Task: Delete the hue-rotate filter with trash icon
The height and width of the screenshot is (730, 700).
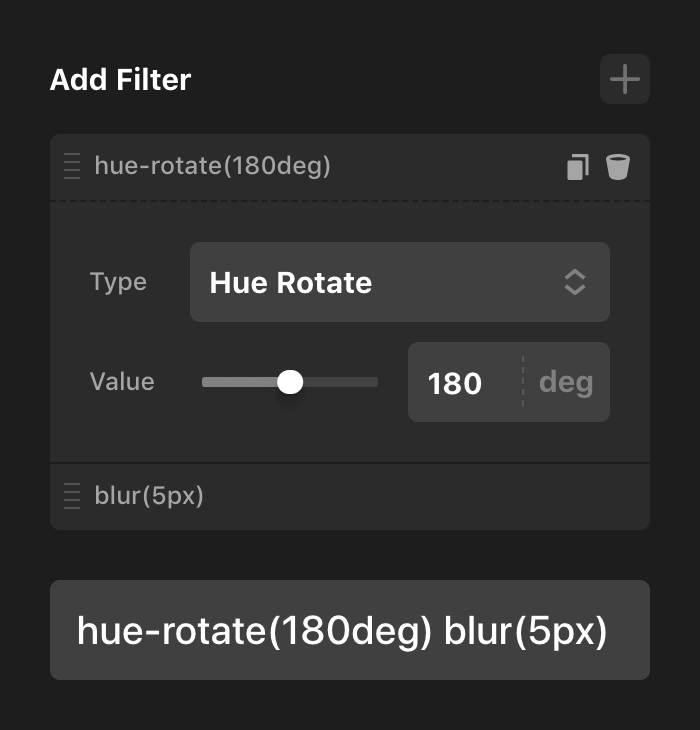Action: [618, 167]
